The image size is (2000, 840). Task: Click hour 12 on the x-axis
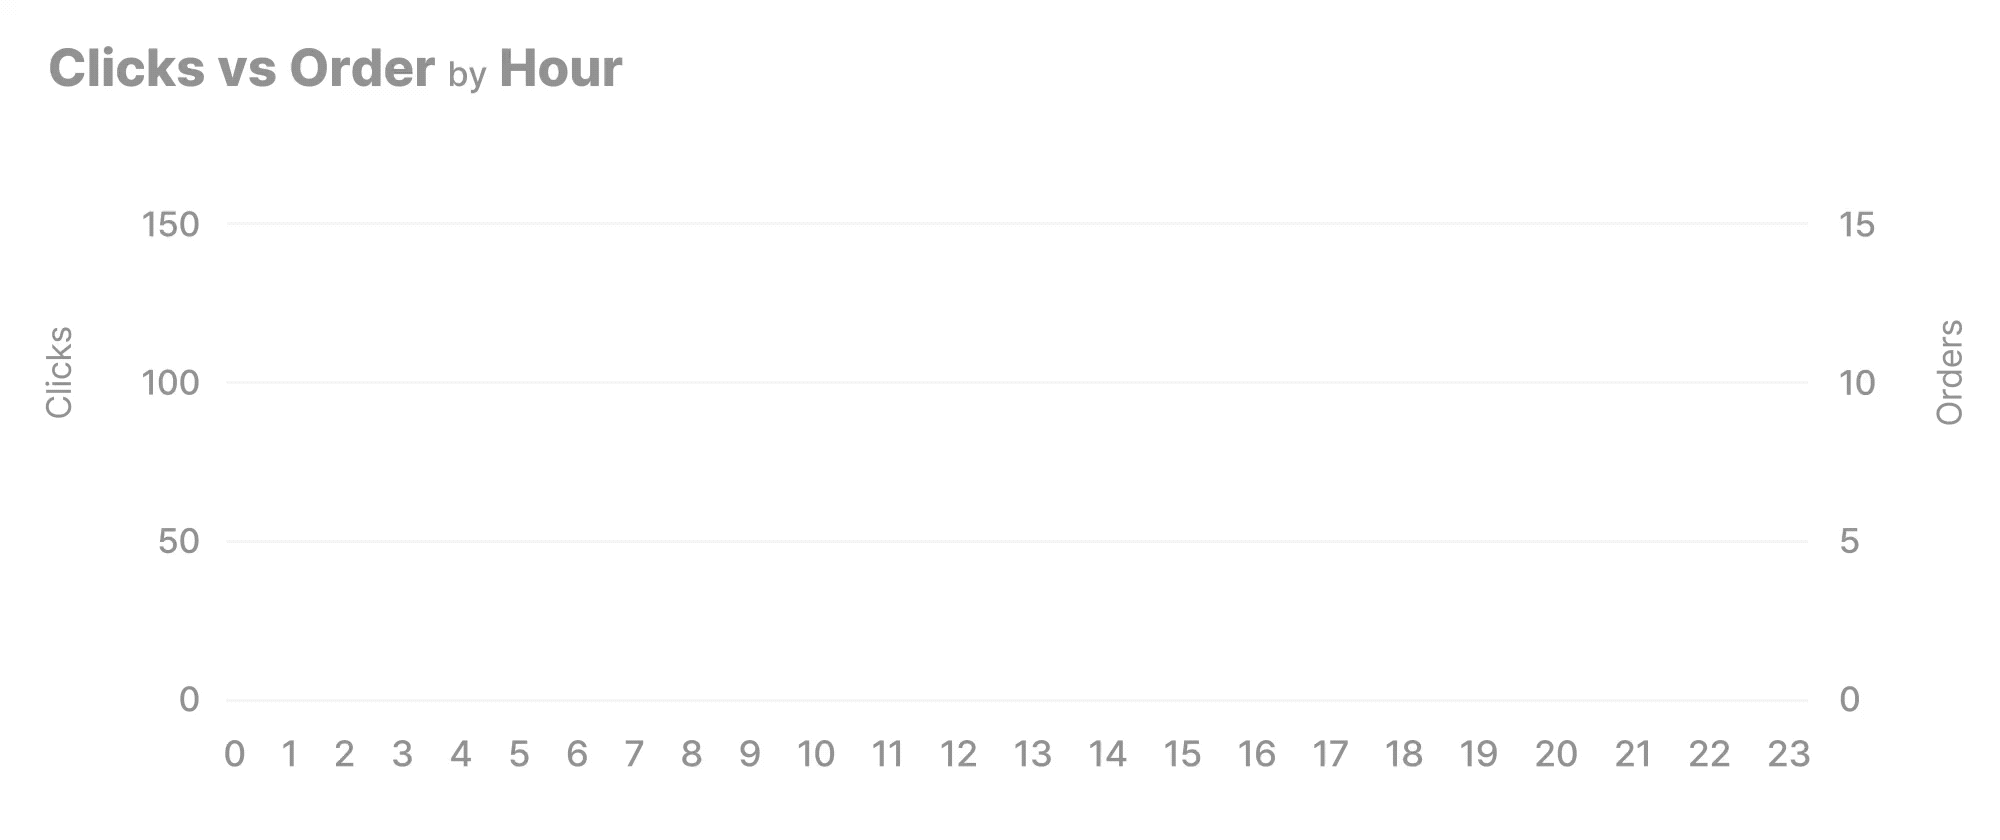click(x=958, y=755)
